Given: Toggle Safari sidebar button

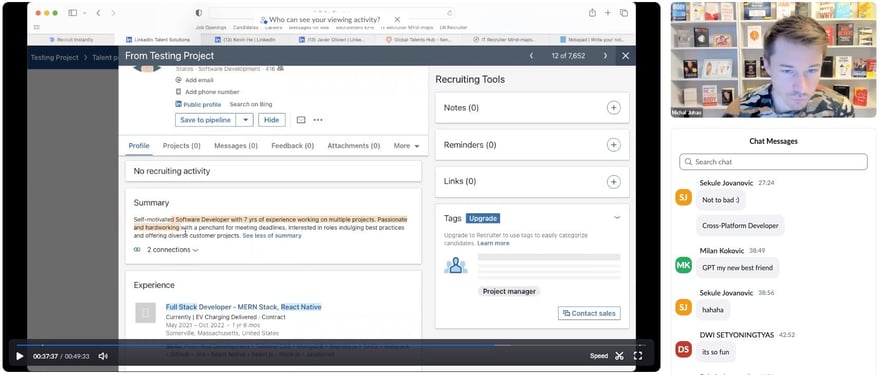Looking at the screenshot, I should (x=73, y=13).
